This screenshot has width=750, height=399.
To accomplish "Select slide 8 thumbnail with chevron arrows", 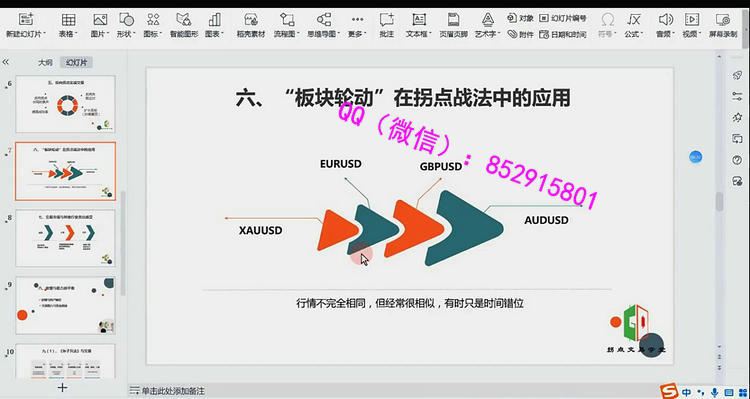I will click(66, 238).
